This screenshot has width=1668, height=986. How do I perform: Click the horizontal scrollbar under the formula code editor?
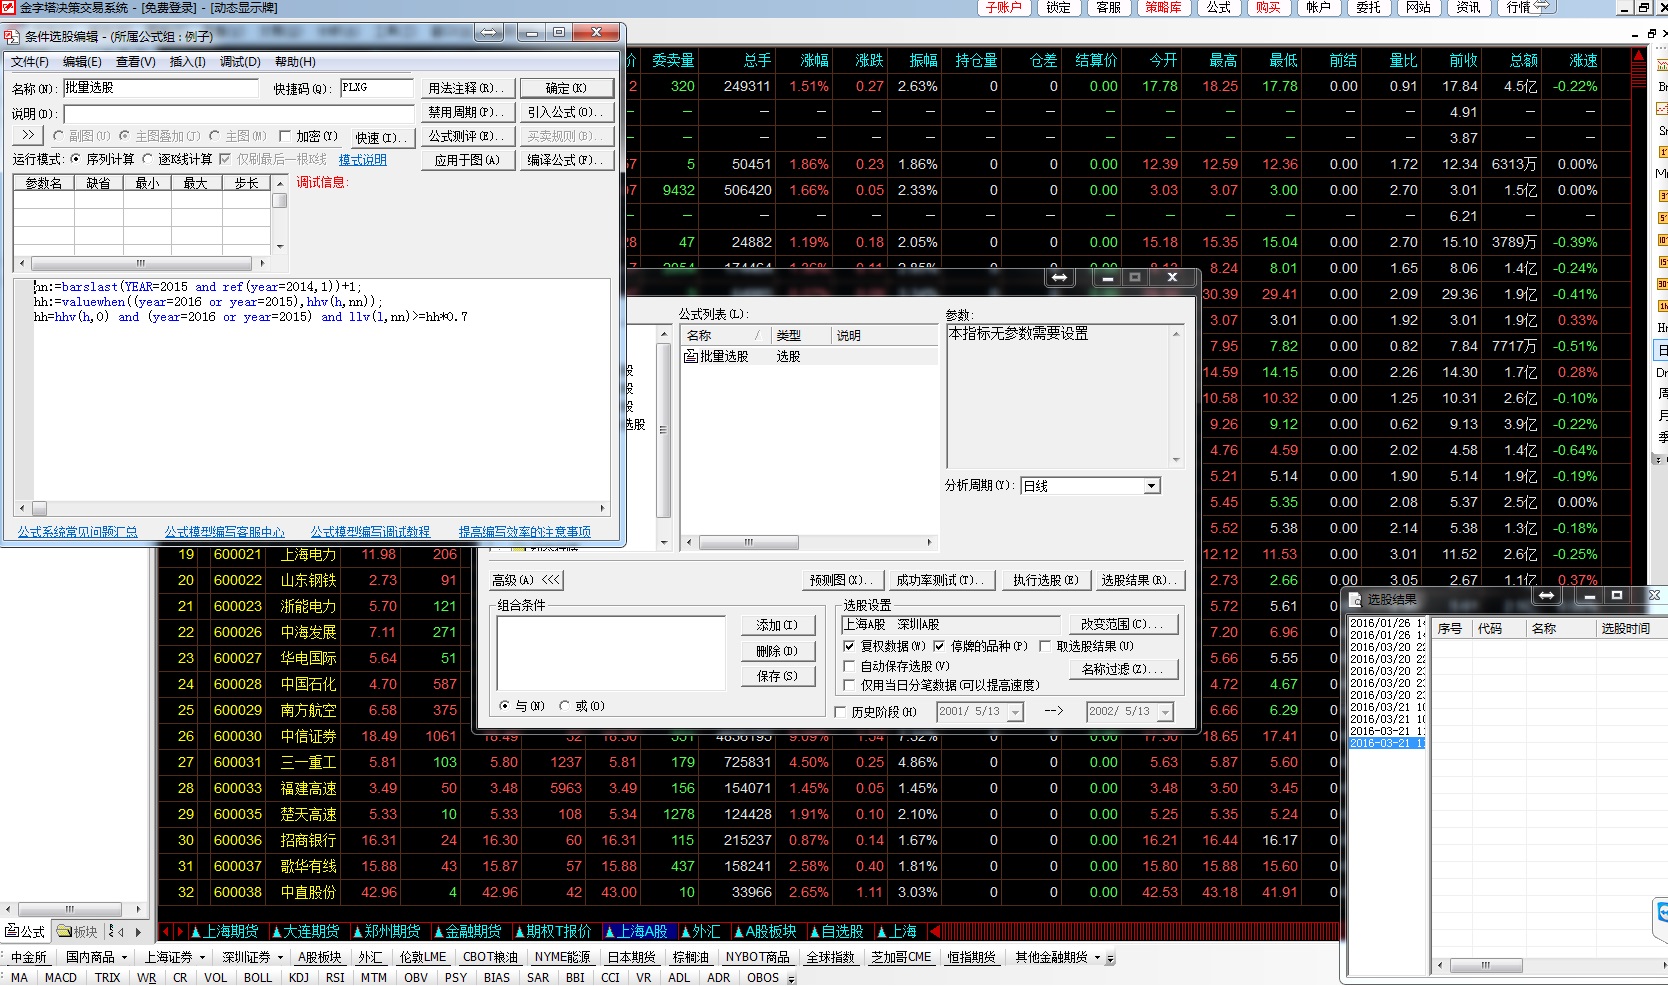(x=312, y=508)
